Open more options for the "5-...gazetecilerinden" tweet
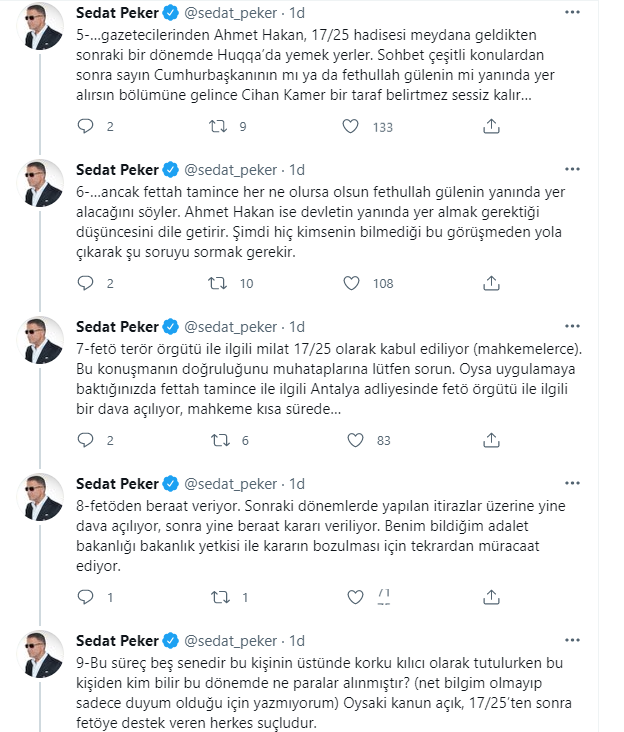 (571, 13)
